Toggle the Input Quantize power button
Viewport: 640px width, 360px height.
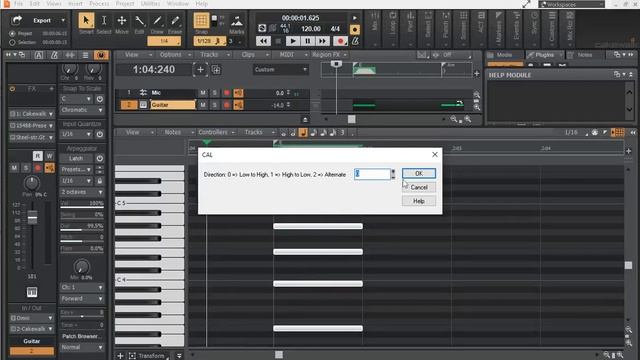pos(100,134)
